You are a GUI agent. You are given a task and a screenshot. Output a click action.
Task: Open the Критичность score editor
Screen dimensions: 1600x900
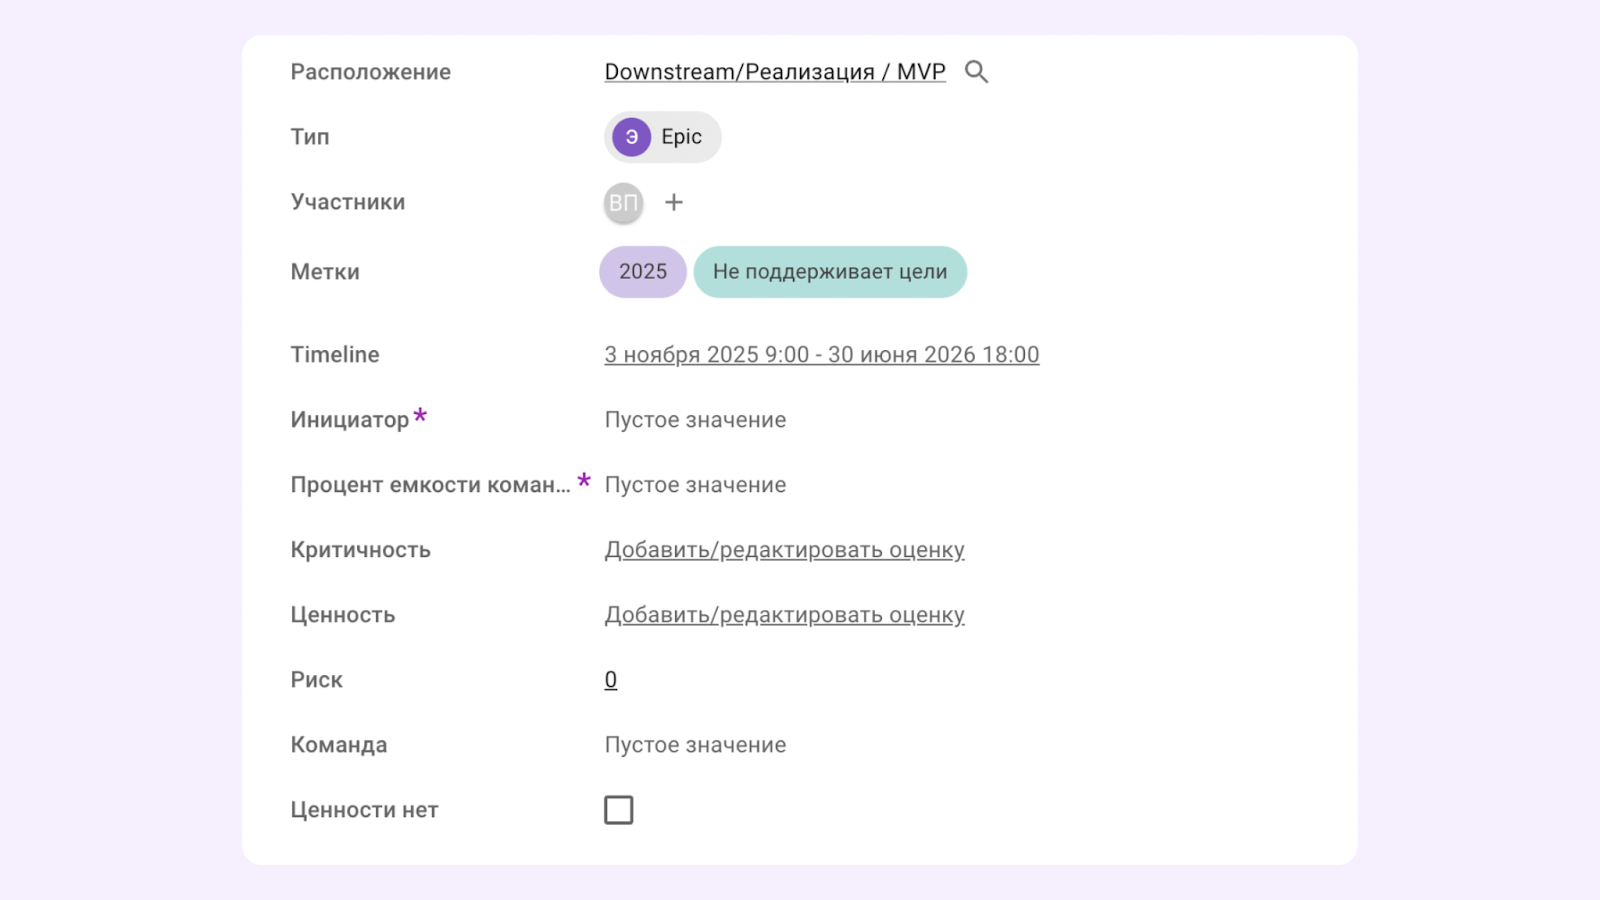click(x=784, y=549)
